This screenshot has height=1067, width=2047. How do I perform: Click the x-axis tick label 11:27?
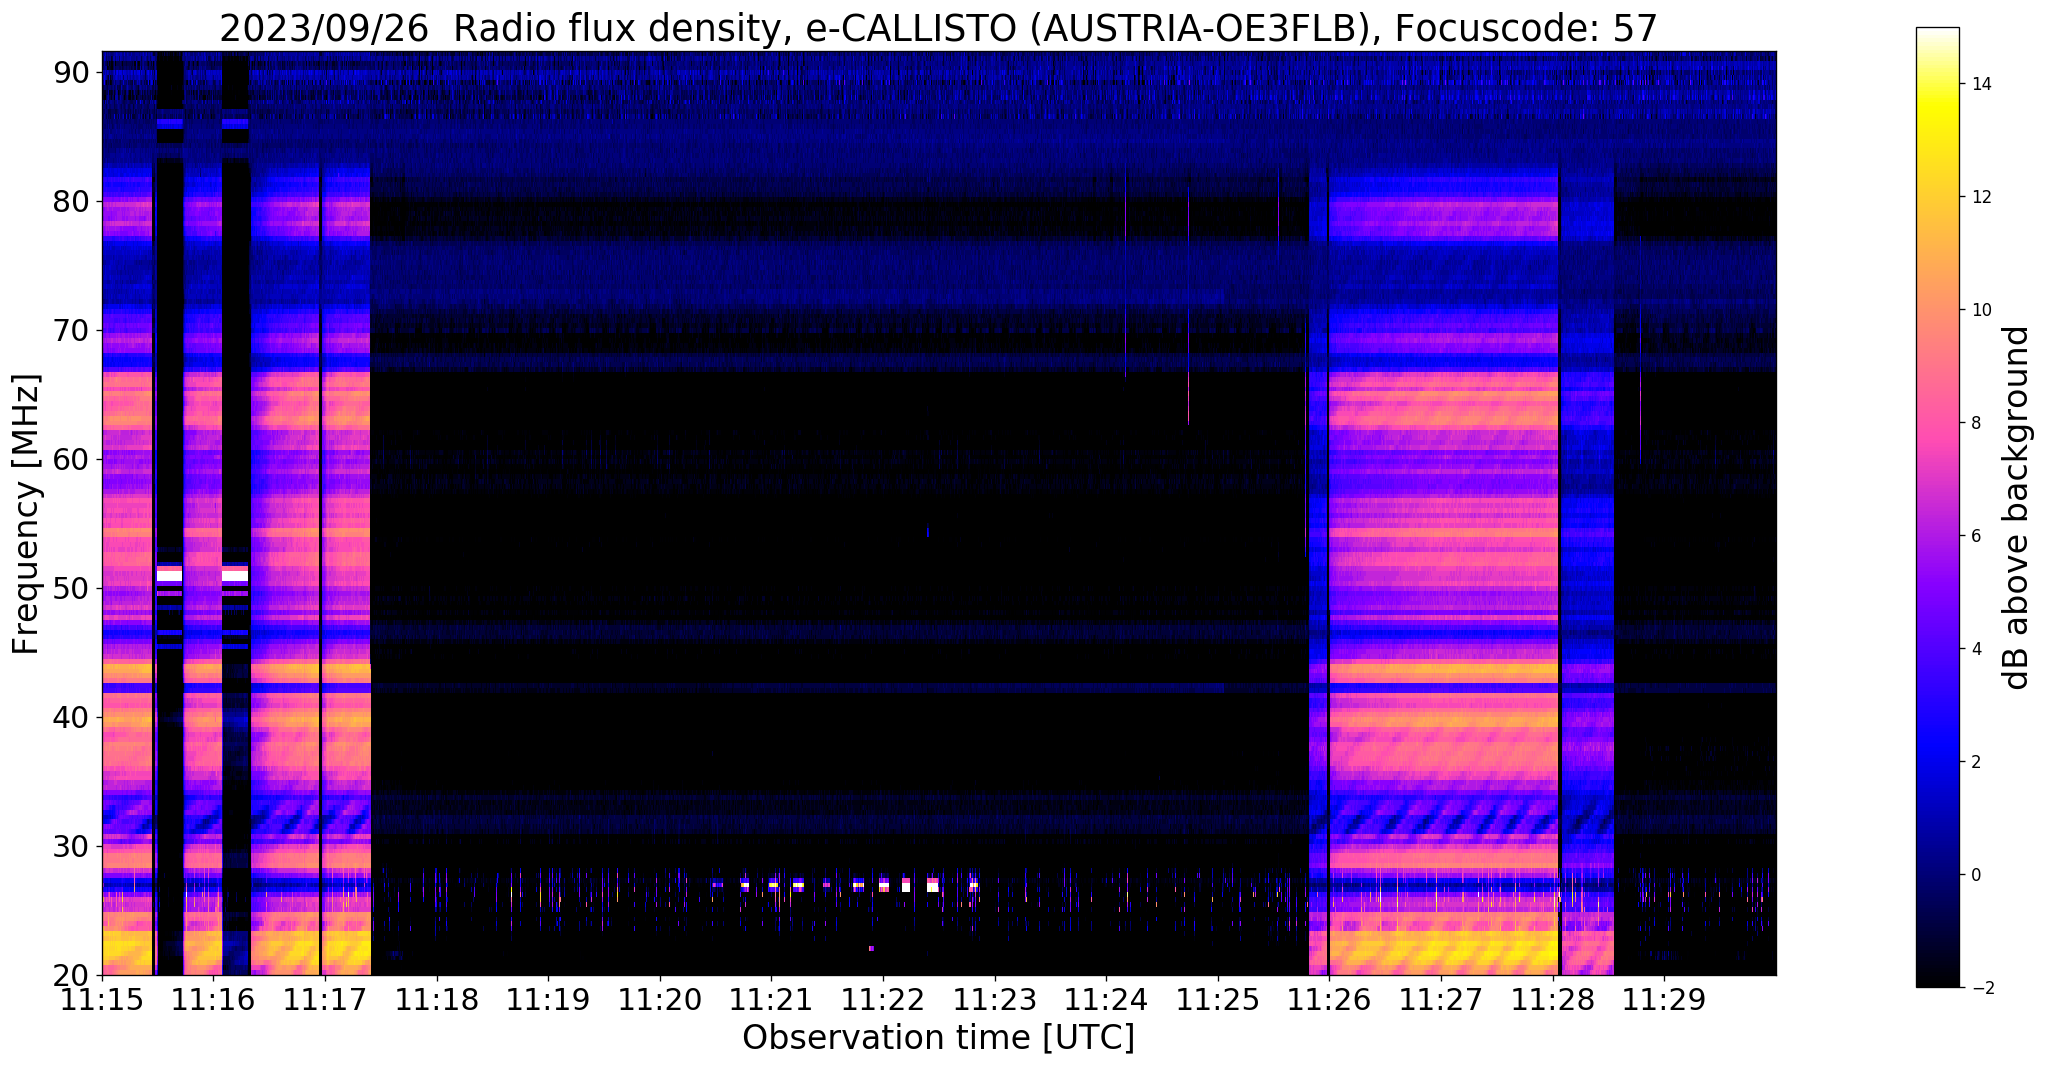click(1441, 998)
